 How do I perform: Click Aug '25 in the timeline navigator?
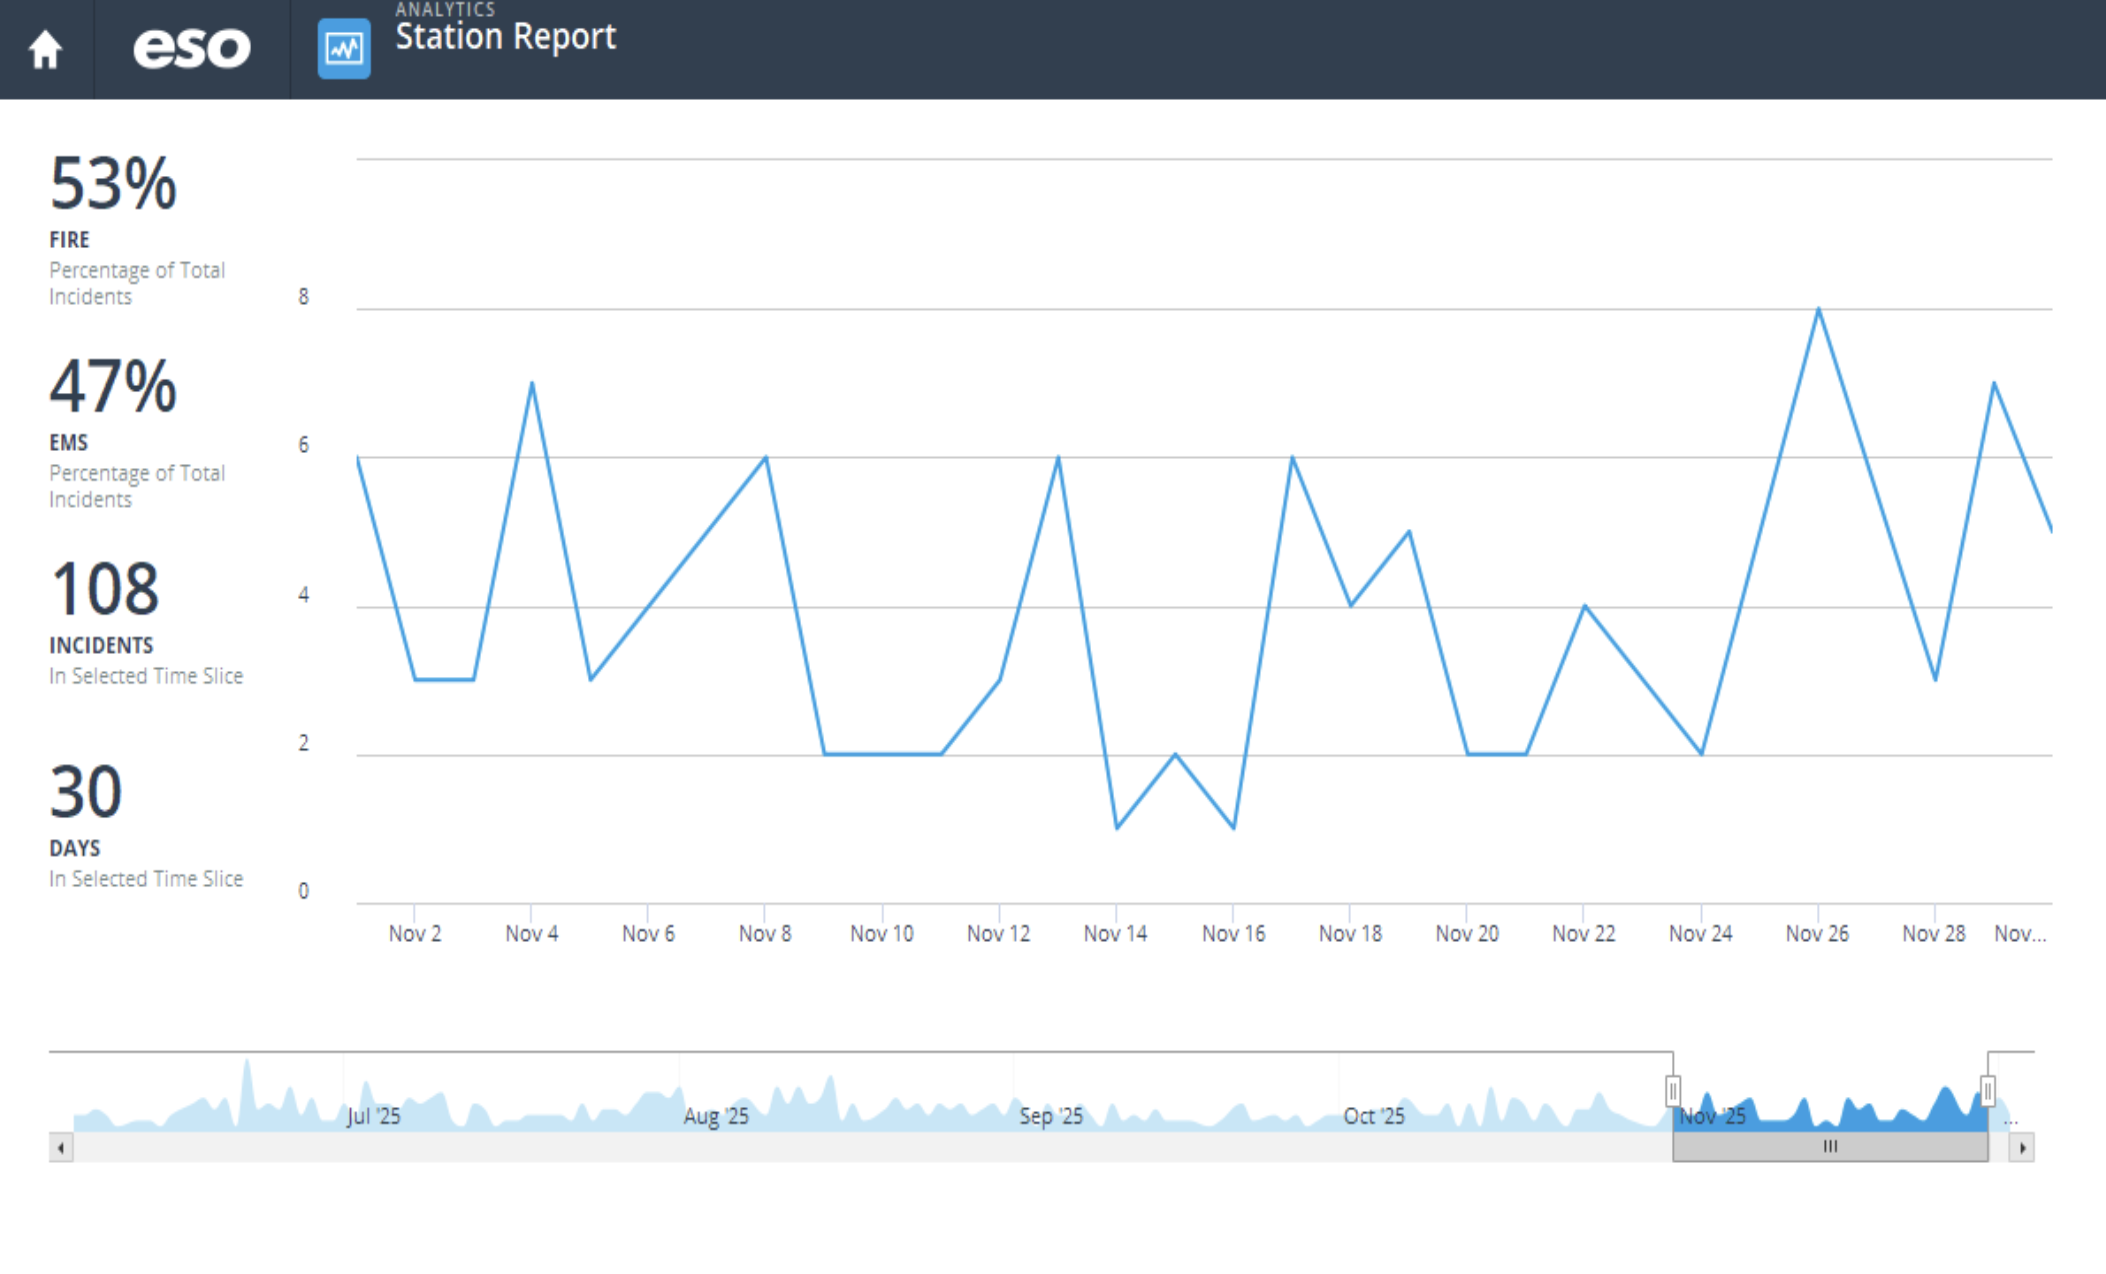click(x=715, y=1116)
